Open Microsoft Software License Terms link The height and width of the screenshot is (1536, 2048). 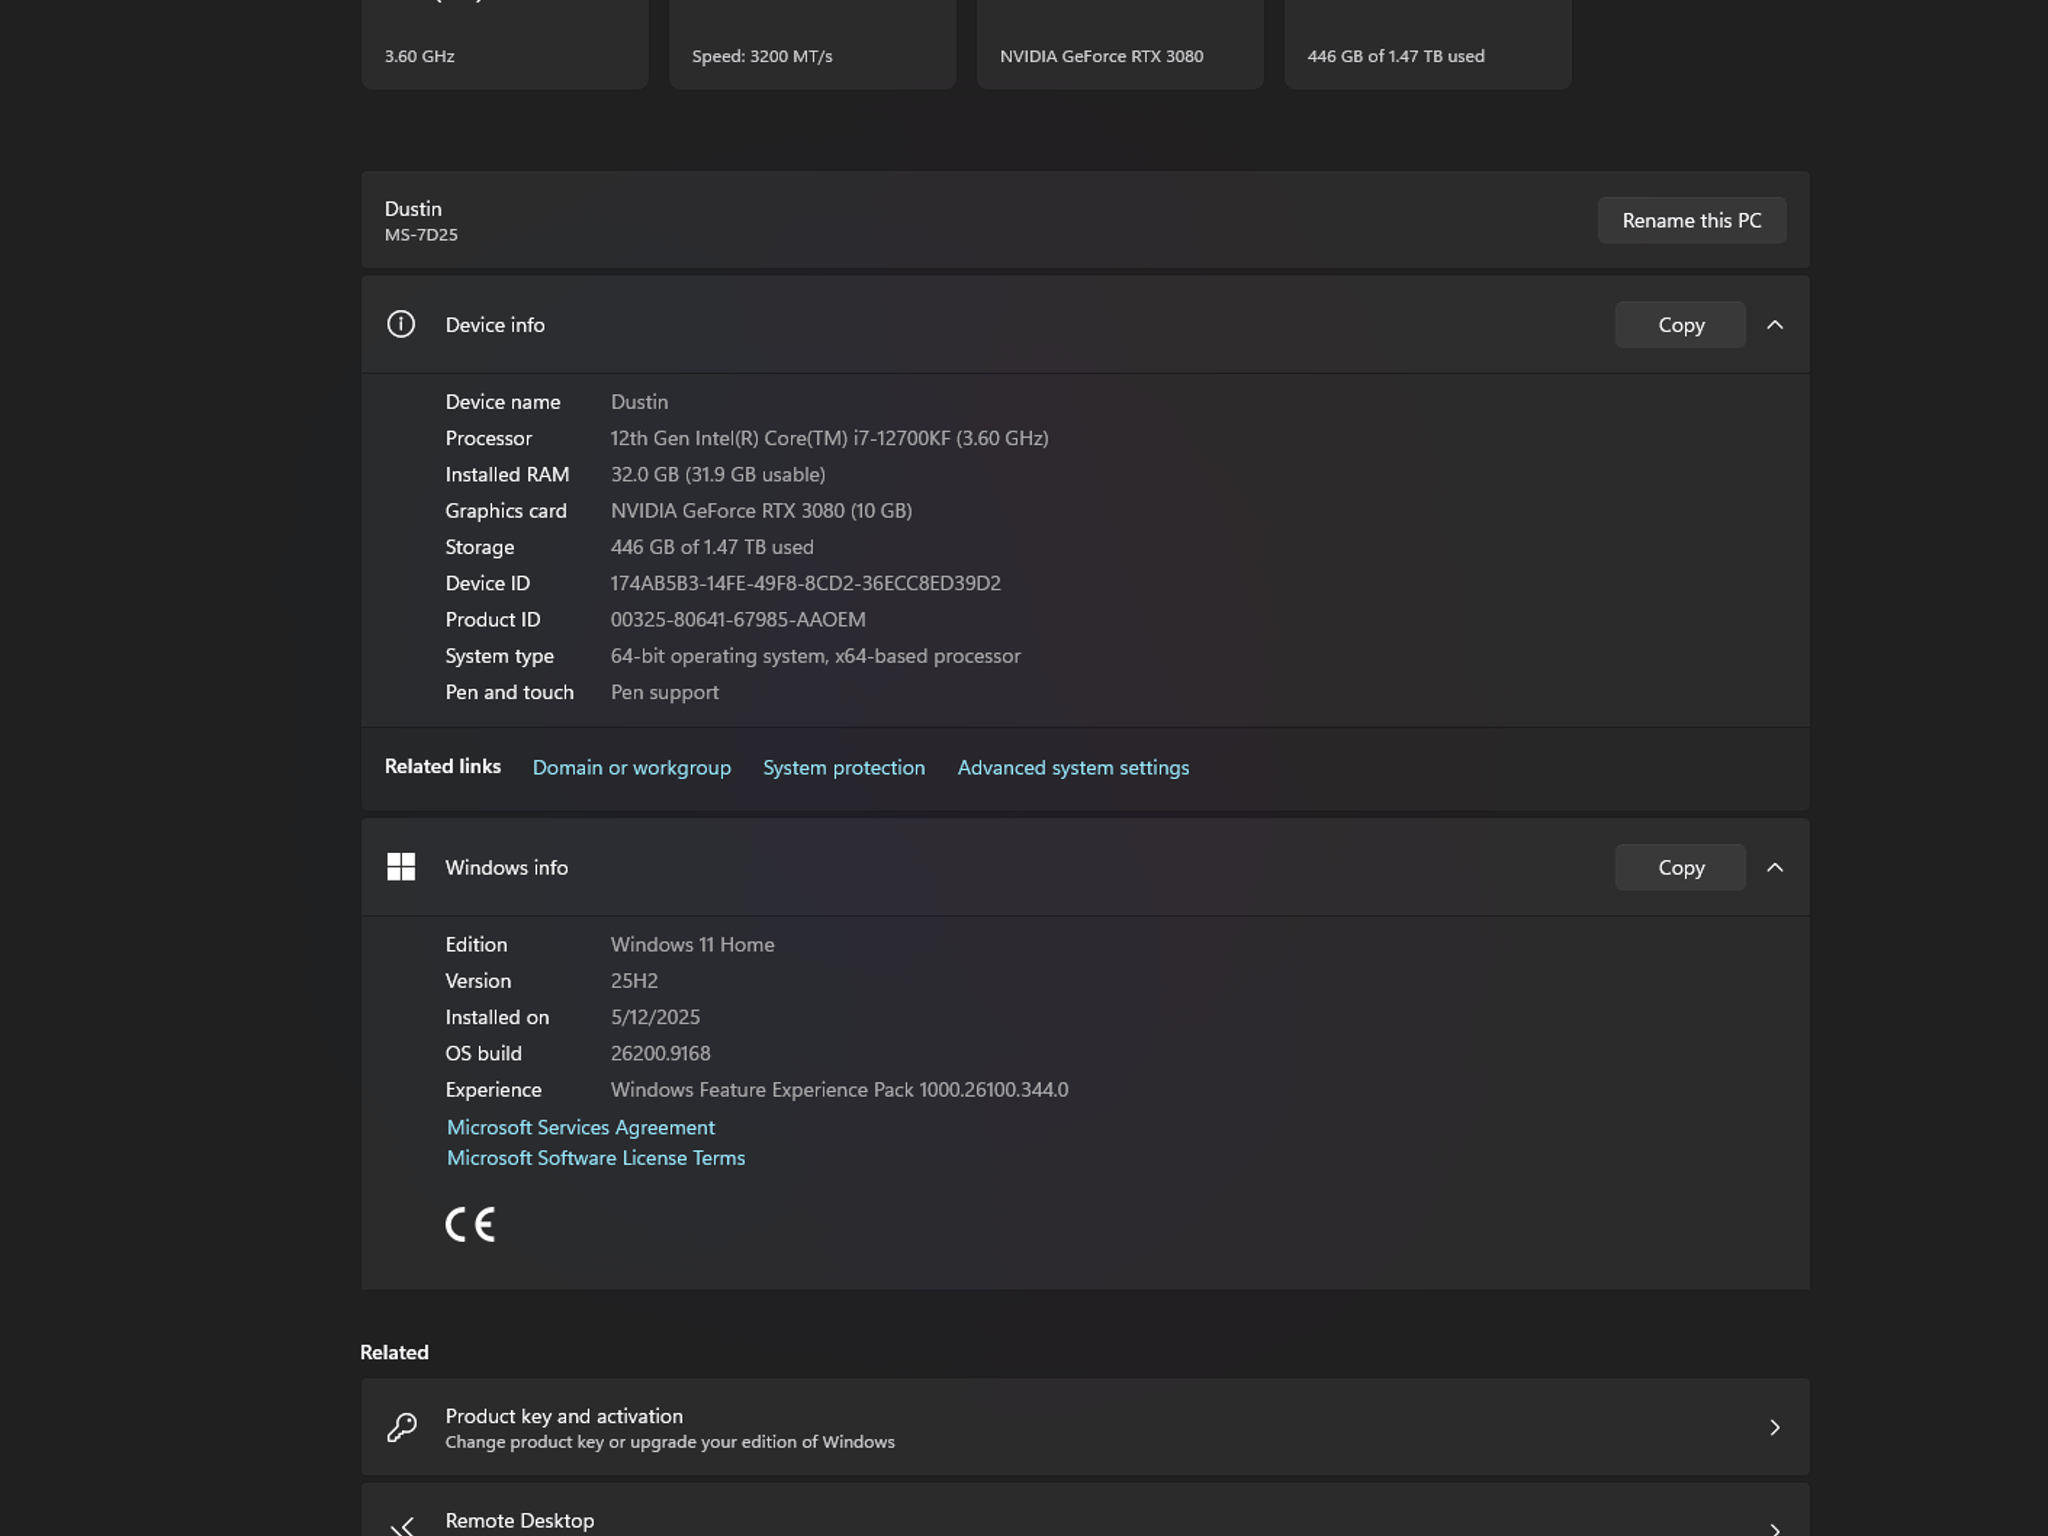pos(596,1157)
